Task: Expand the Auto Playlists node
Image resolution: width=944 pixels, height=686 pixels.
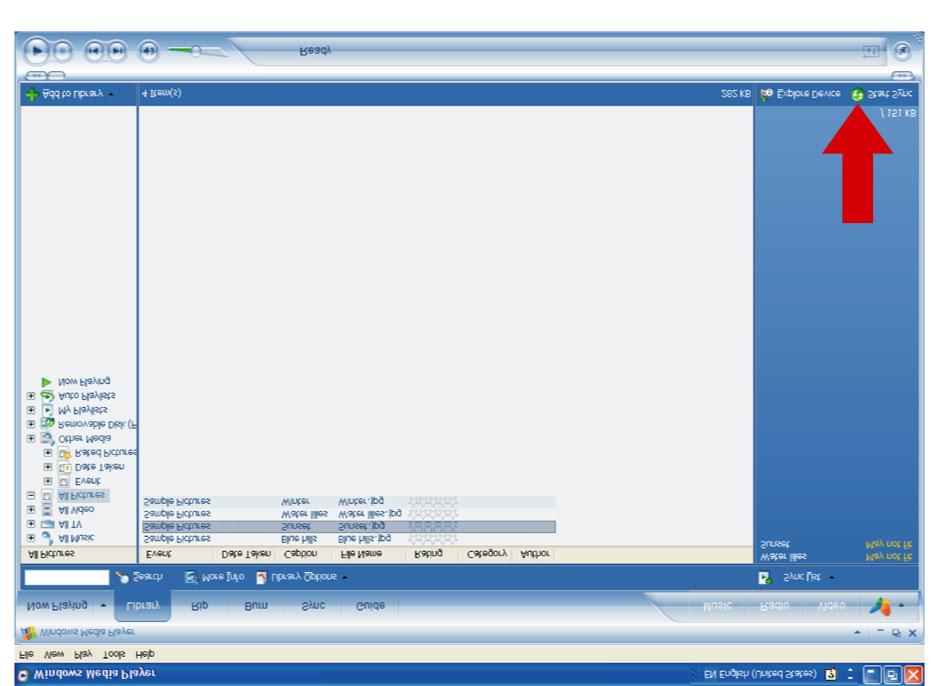Action: pyautogui.click(x=31, y=396)
